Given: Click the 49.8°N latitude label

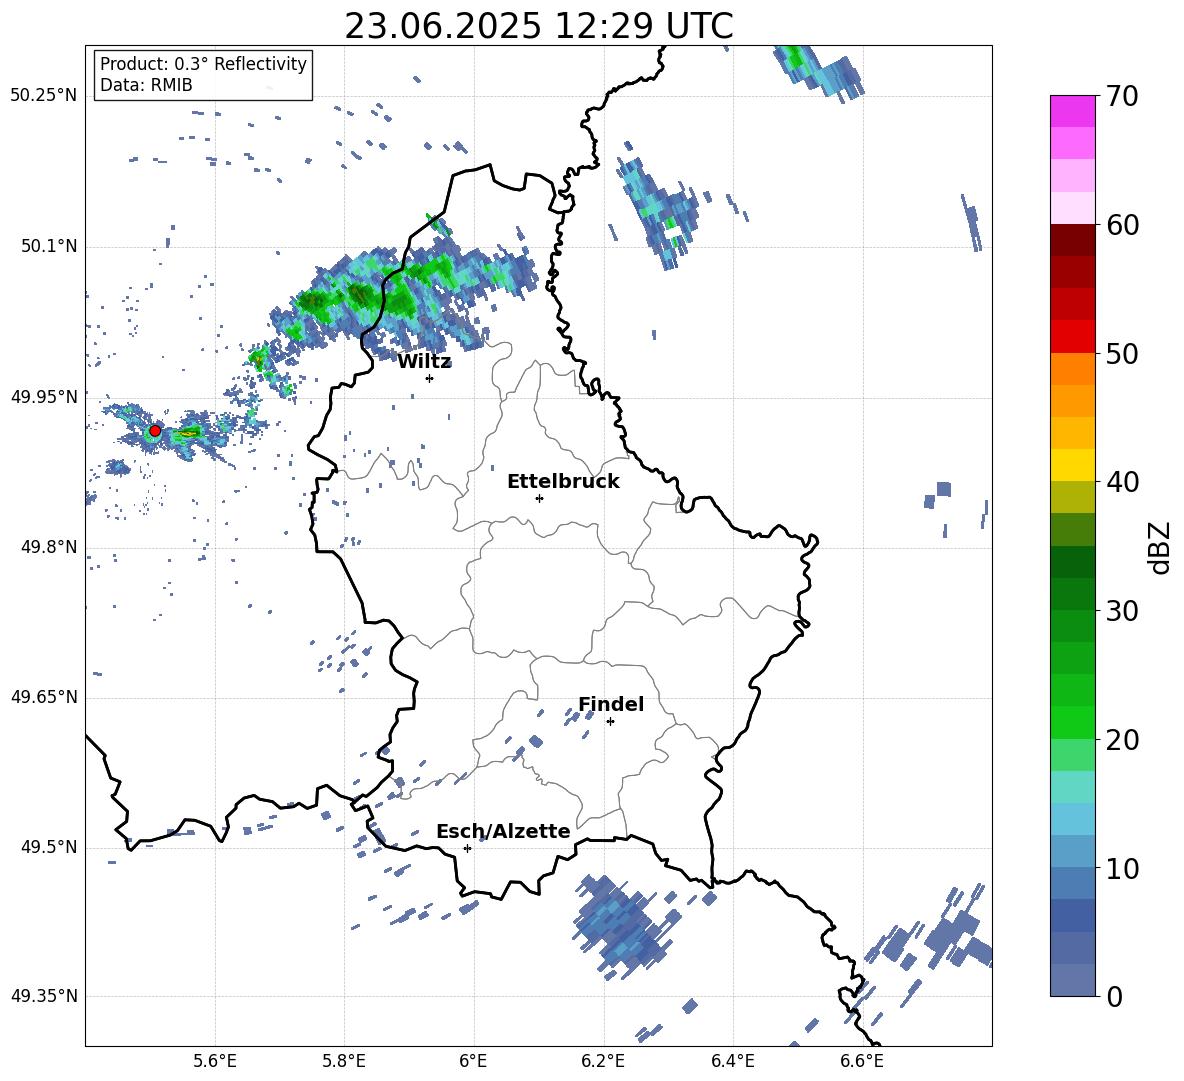Looking at the screenshot, I should [x=49, y=547].
